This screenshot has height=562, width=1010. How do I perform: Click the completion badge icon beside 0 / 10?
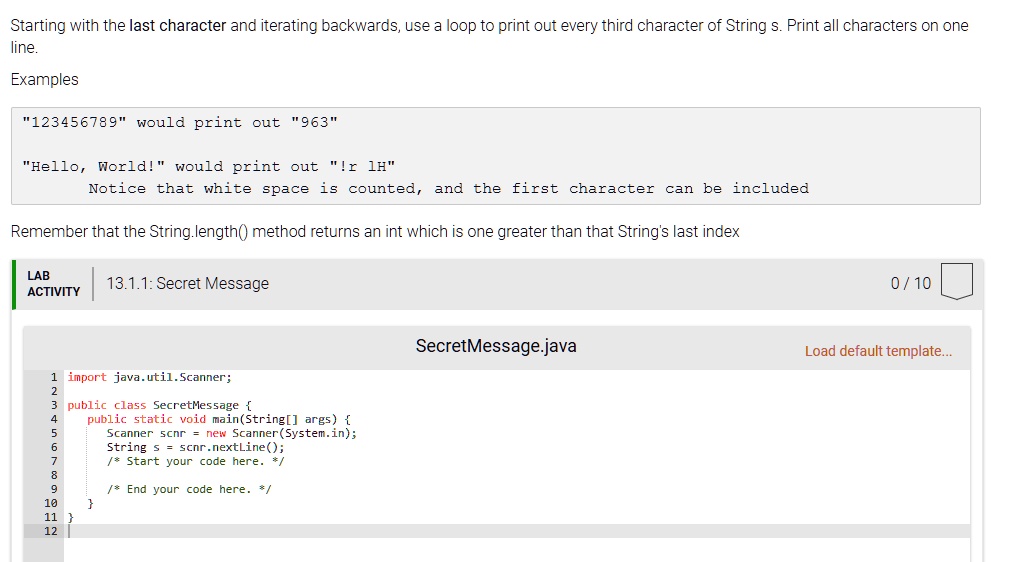(x=957, y=283)
